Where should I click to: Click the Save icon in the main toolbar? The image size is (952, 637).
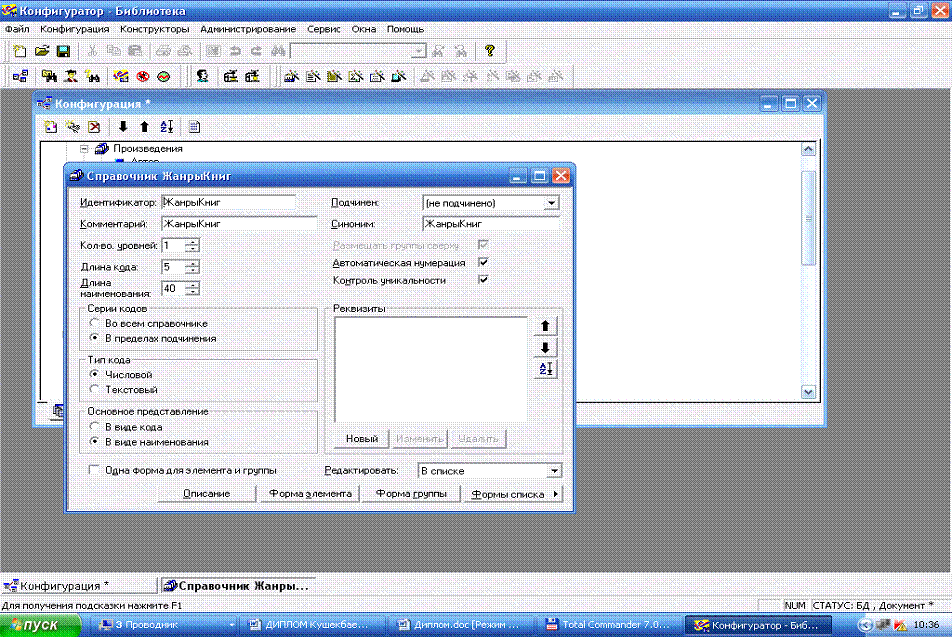click(x=62, y=50)
